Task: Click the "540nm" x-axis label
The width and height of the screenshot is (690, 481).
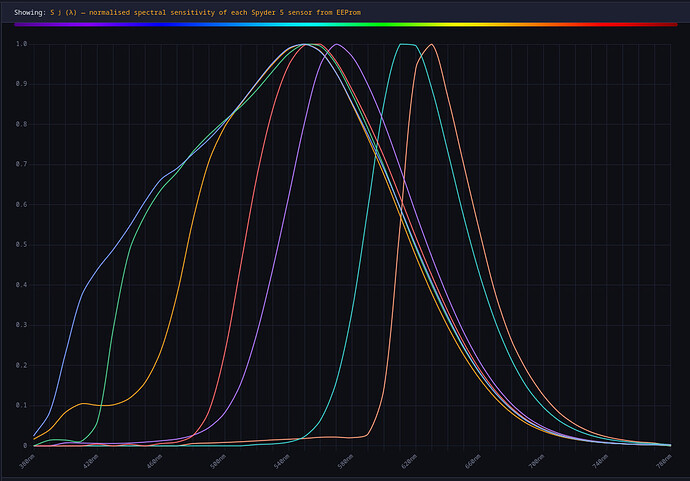Action: tap(282, 461)
